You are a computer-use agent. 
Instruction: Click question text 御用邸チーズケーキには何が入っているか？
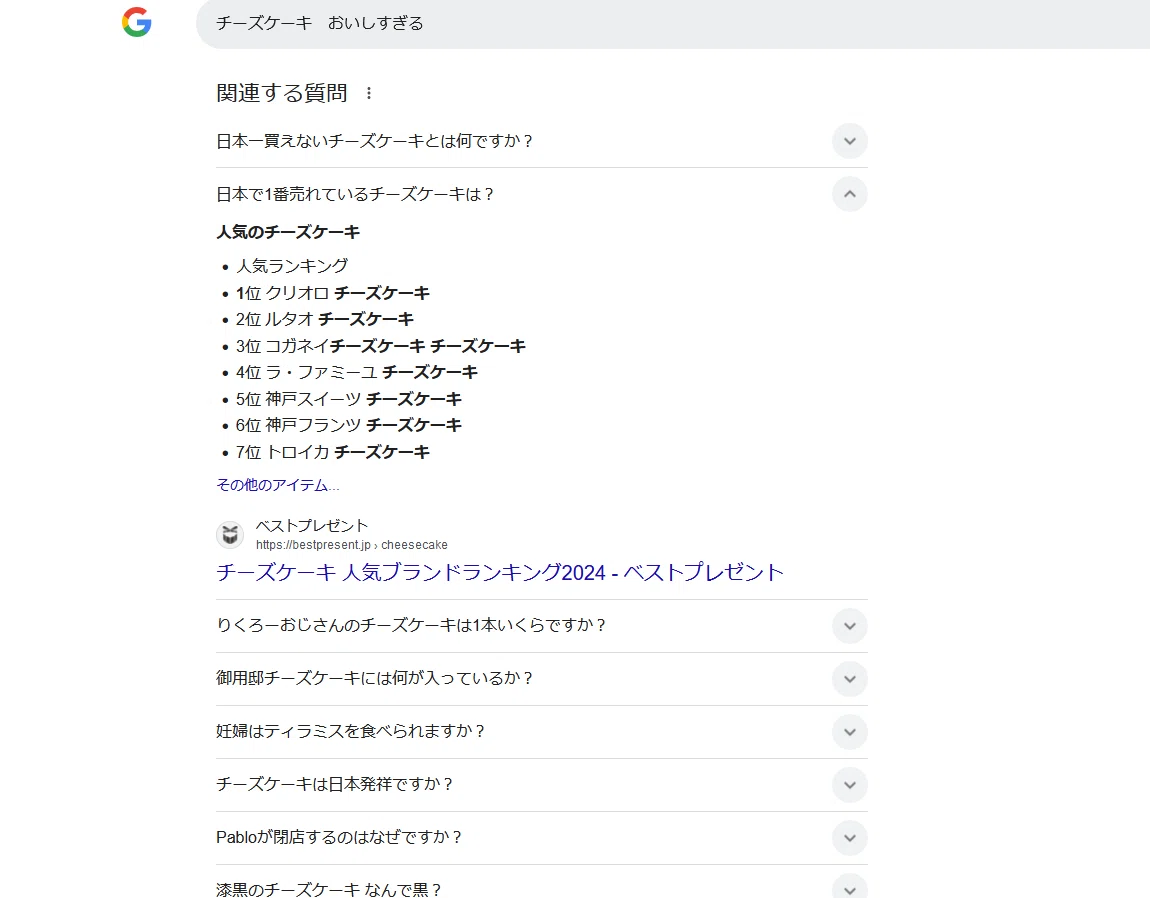click(x=374, y=678)
